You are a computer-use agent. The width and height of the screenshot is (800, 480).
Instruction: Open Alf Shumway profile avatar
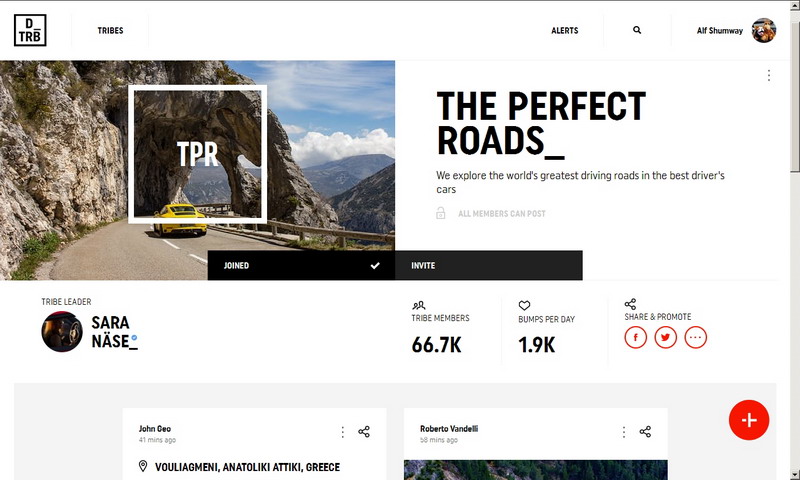pos(763,31)
